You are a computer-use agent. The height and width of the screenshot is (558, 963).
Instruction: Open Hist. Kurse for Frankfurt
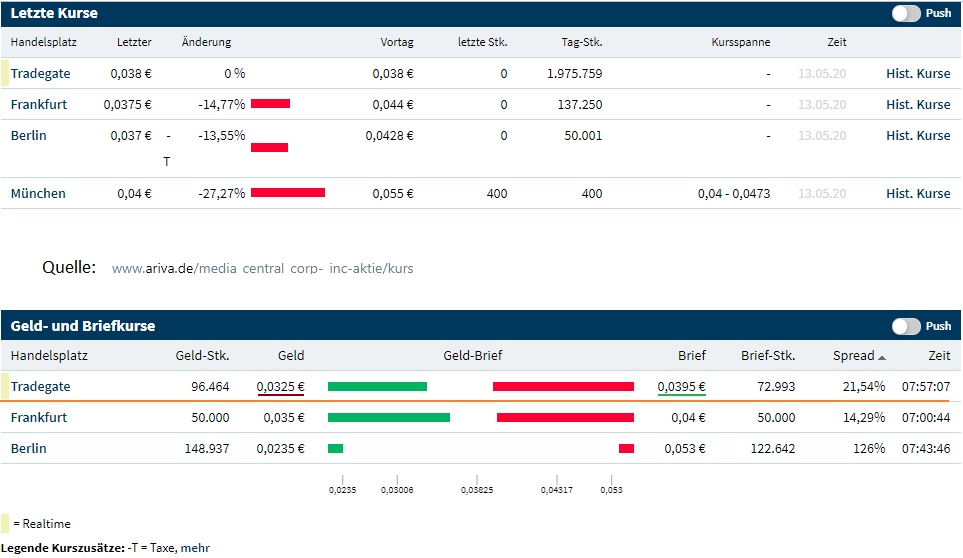(918, 104)
